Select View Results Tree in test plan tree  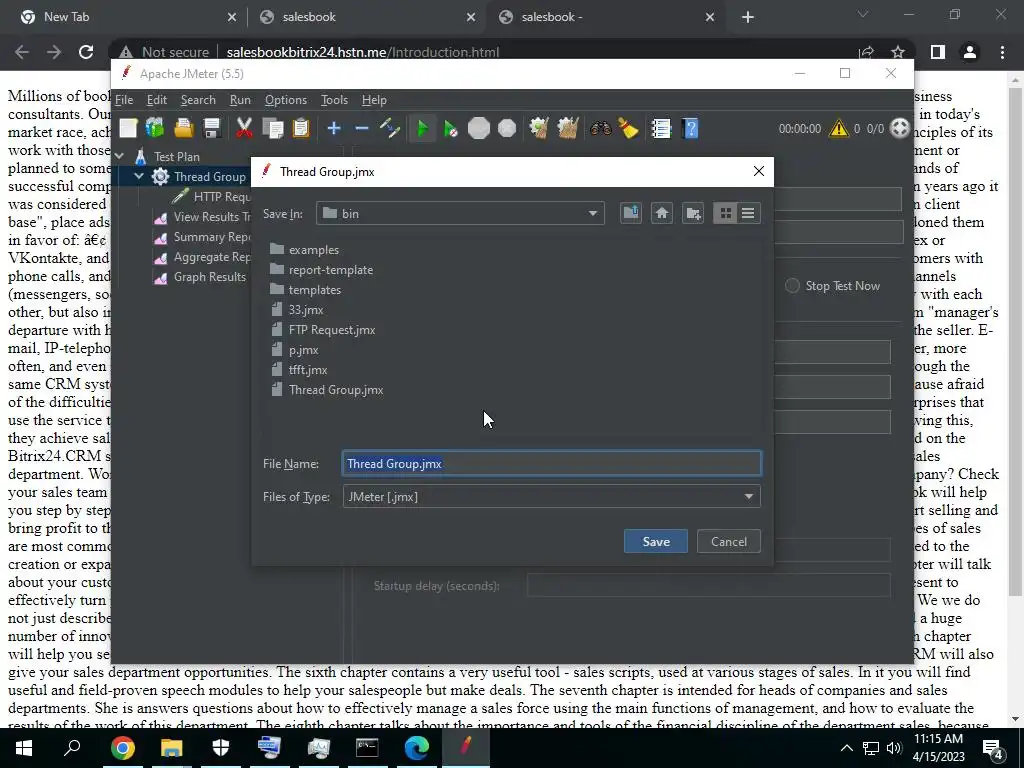click(x=202, y=217)
